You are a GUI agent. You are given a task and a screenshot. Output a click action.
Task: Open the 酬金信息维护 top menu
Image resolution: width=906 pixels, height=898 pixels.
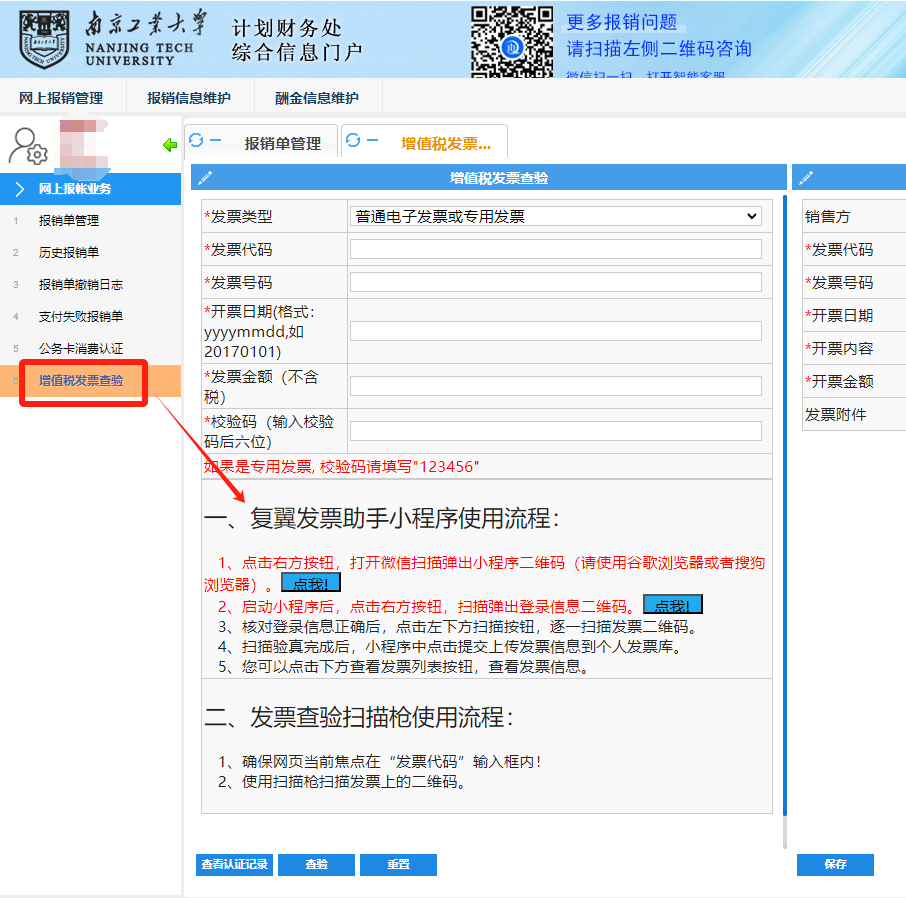tap(317, 98)
